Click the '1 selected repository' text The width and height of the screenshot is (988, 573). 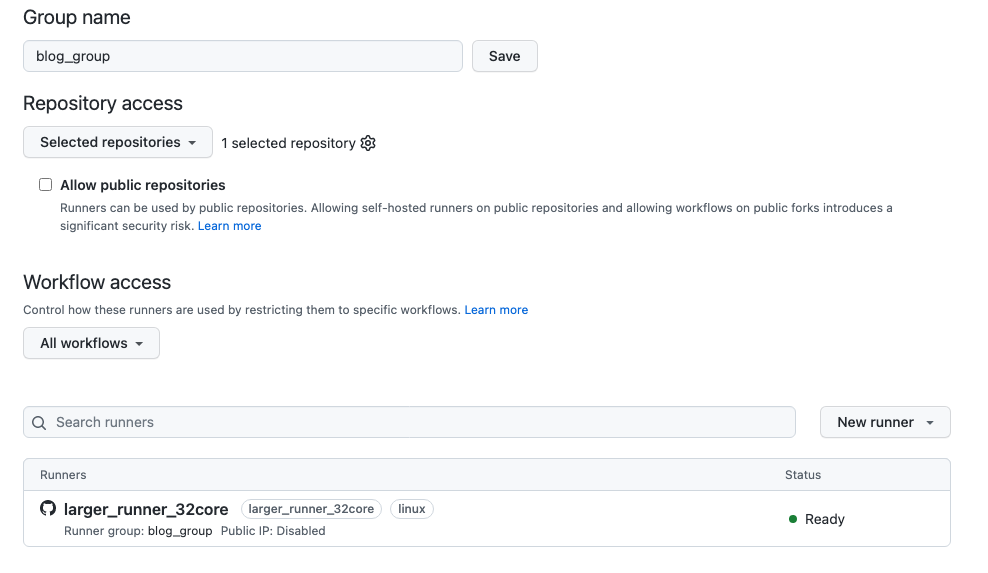click(288, 143)
